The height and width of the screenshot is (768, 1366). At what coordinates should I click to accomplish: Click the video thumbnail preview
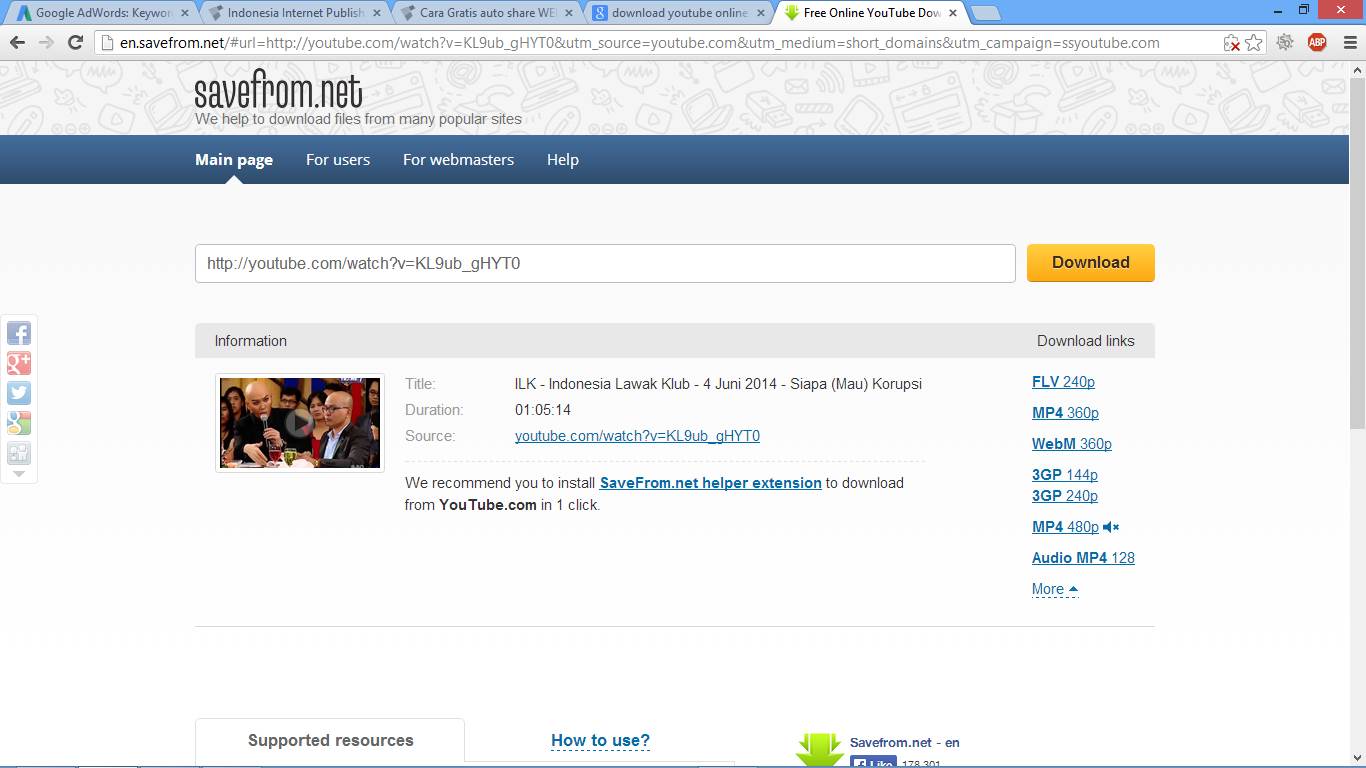(300, 423)
